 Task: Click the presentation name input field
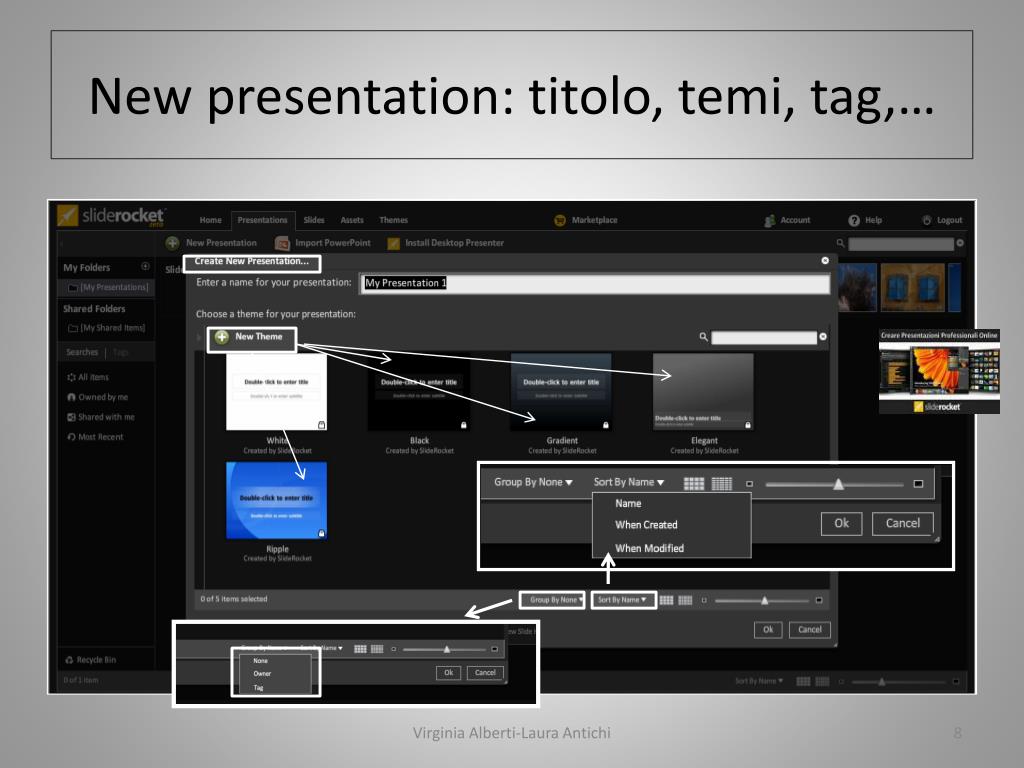point(595,283)
